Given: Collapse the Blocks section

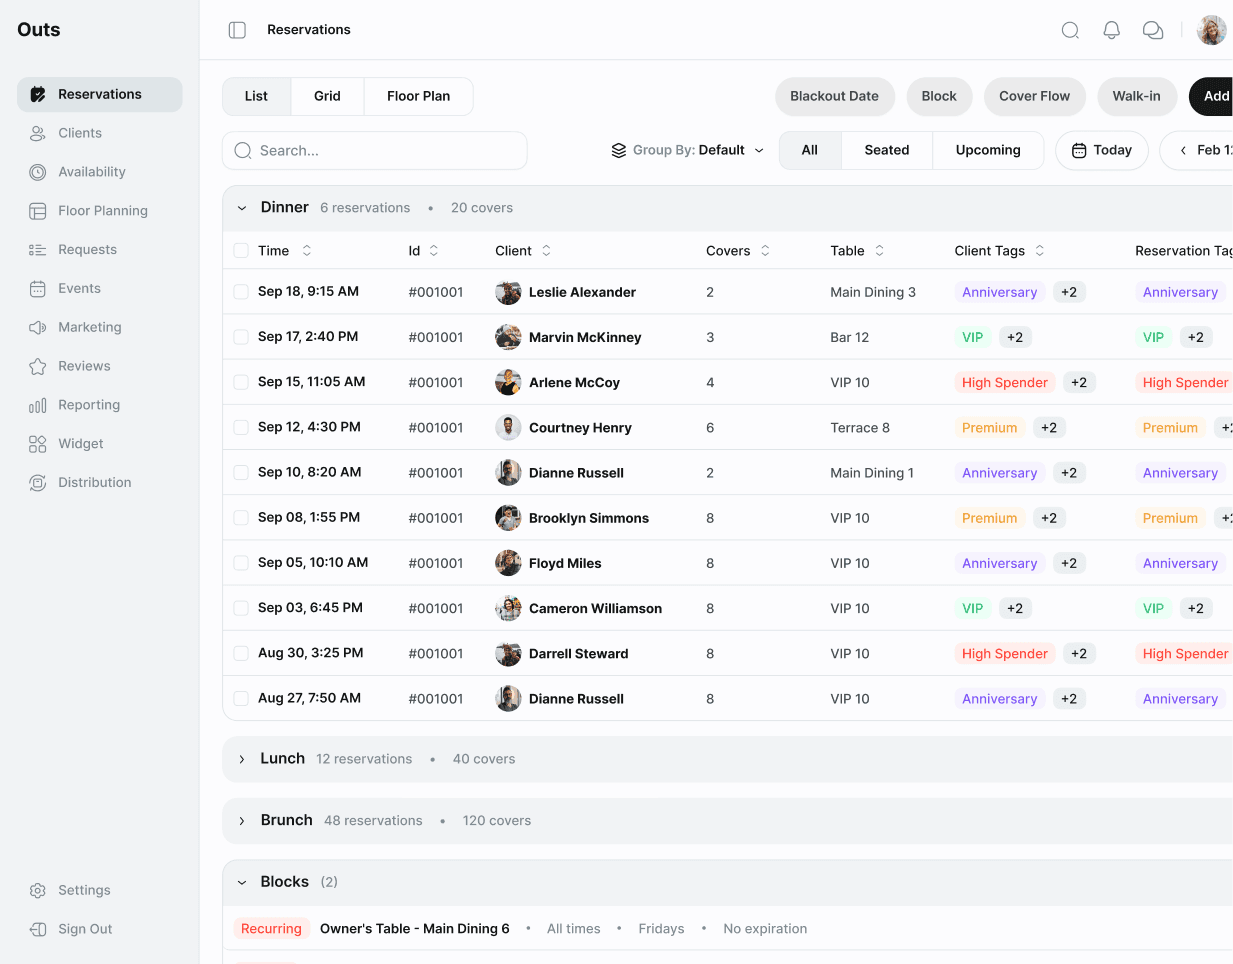Looking at the screenshot, I should click(242, 882).
